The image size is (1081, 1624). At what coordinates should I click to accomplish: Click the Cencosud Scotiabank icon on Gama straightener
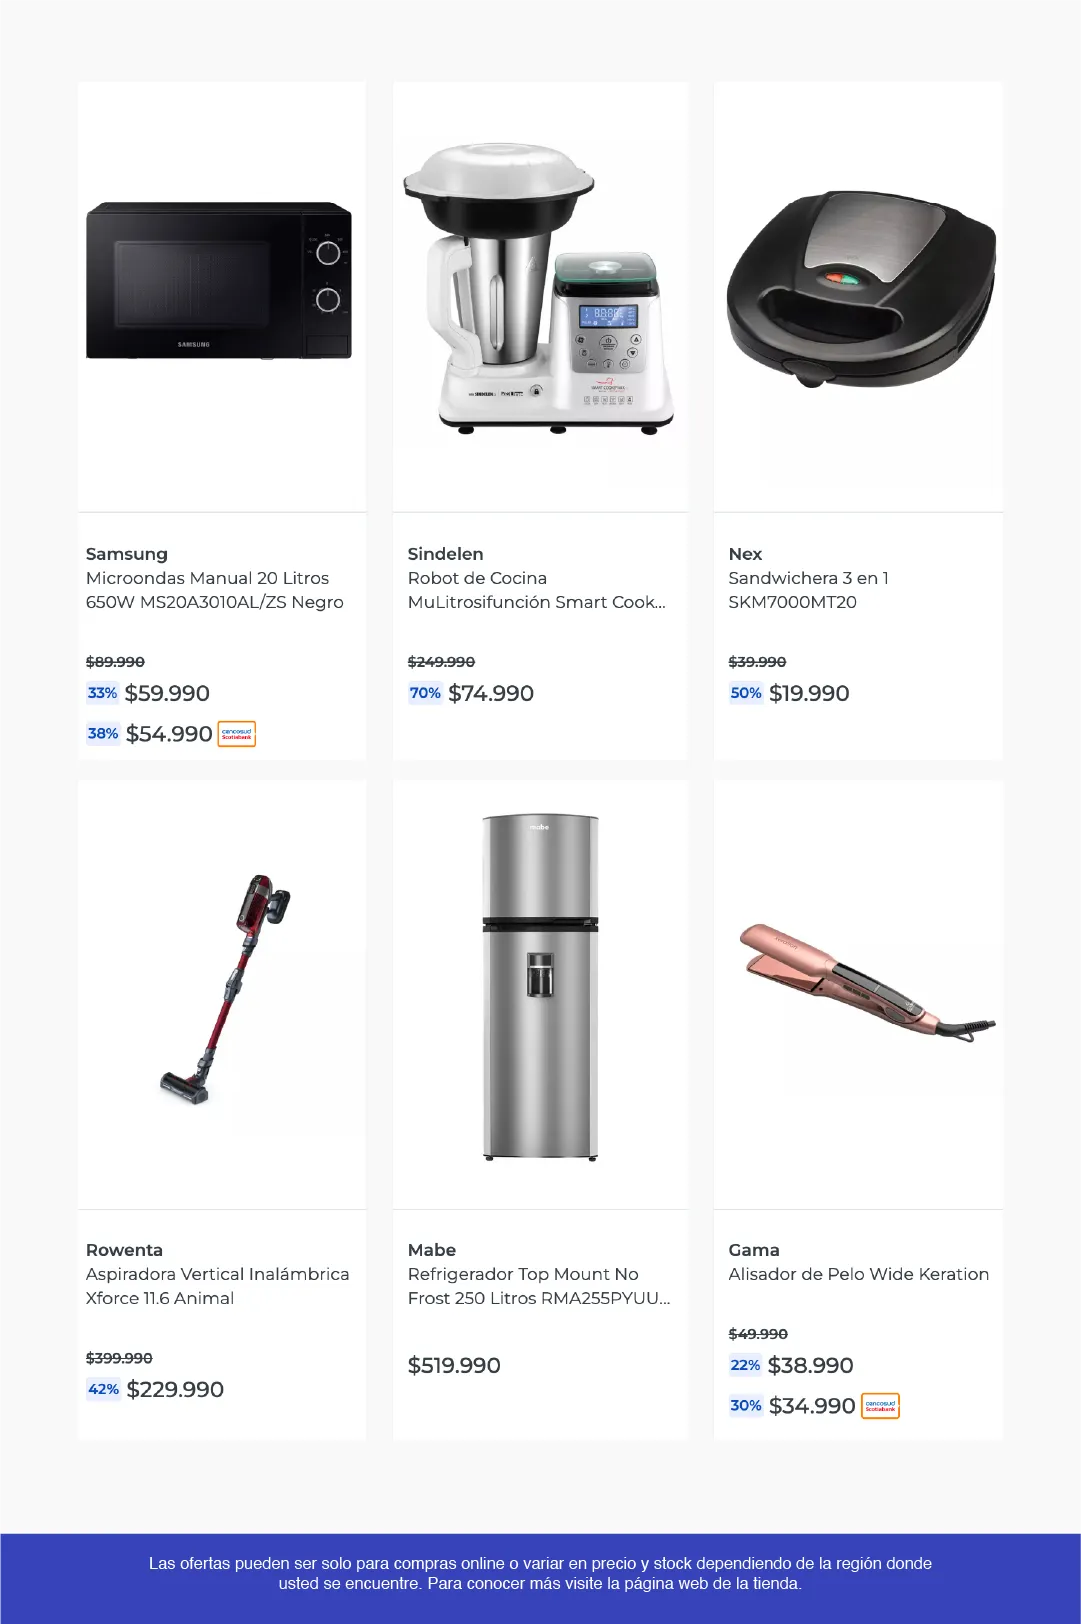(880, 1406)
